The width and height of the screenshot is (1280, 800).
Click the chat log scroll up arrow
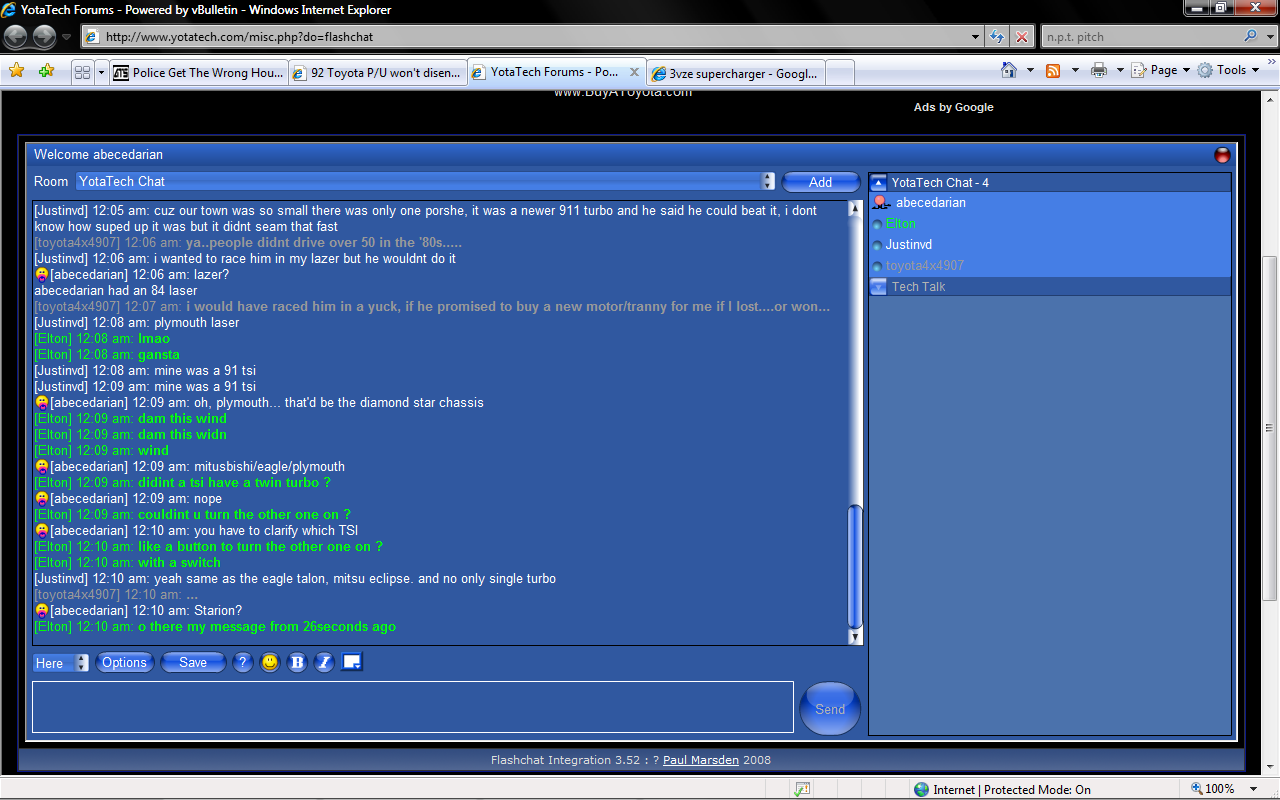[x=855, y=208]
